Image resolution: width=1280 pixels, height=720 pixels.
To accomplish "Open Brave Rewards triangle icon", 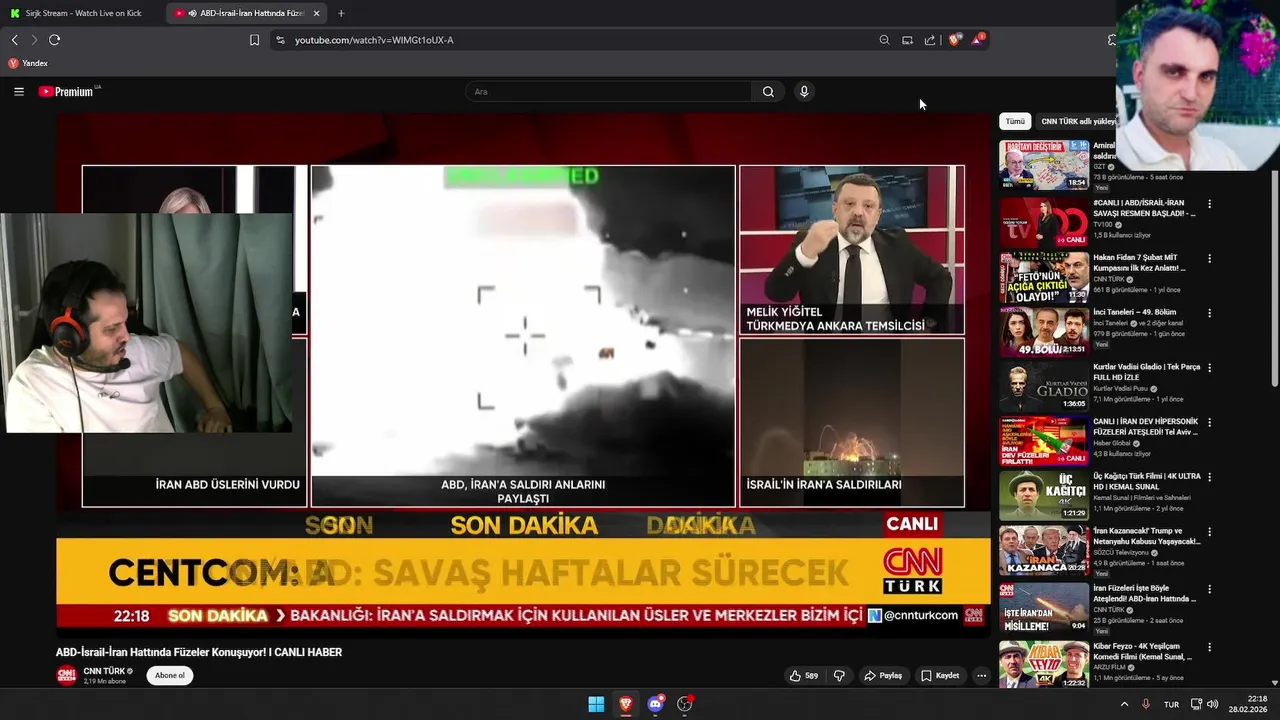I will pos(978,39).
